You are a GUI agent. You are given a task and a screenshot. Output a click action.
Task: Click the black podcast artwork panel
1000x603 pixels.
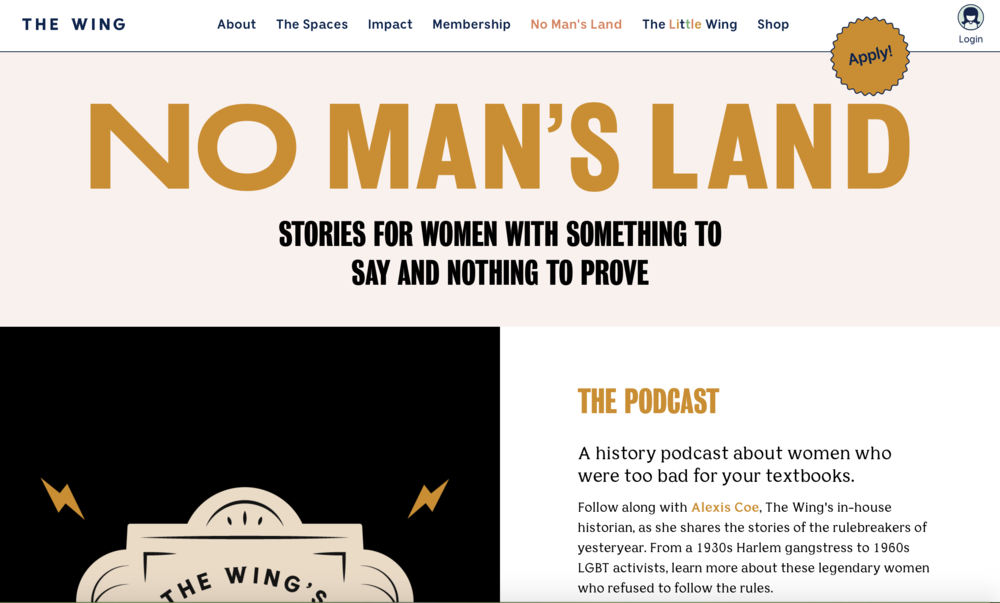250,465
